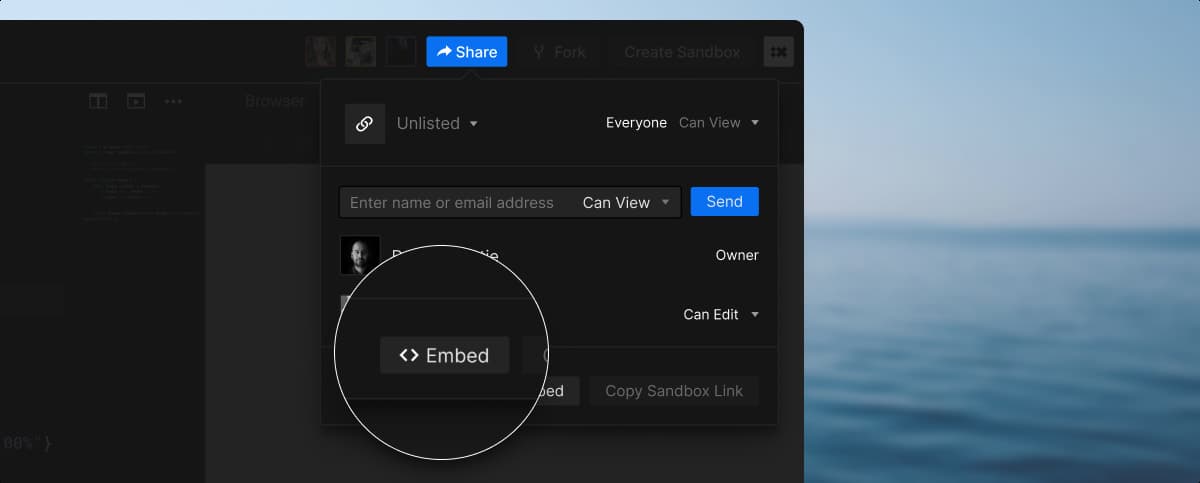Click the second collaborator avatar in header
Screen dimensions: 1200x483
[x=360, y=52]
